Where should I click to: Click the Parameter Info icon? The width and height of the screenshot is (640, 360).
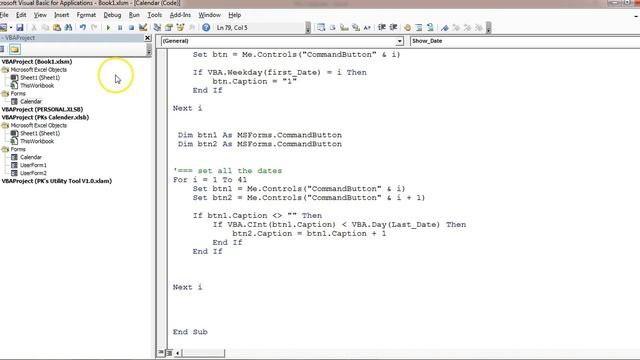(356, 27)
